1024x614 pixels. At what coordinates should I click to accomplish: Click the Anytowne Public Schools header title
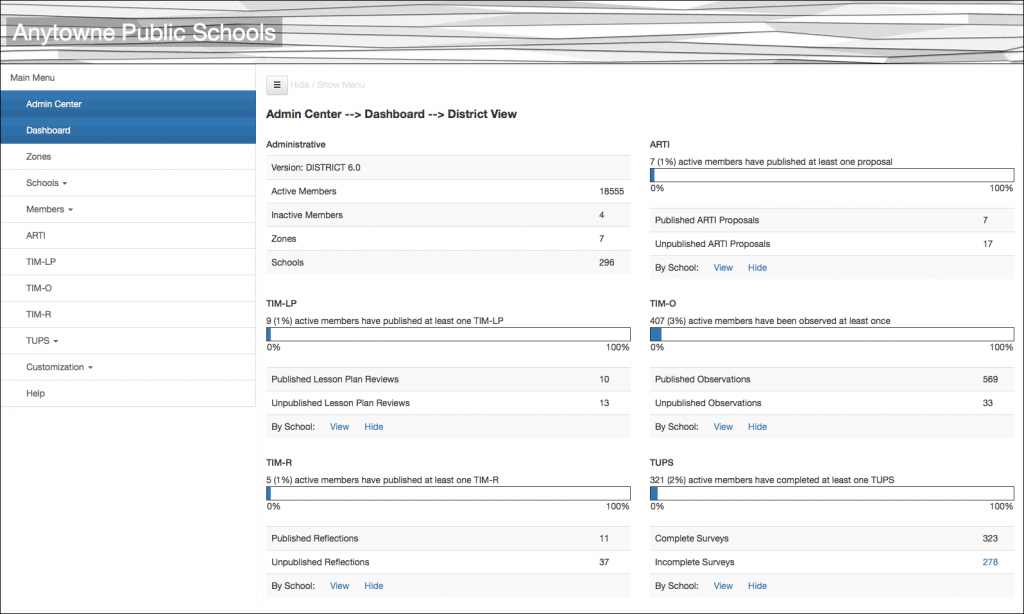(x=144, y=33)
